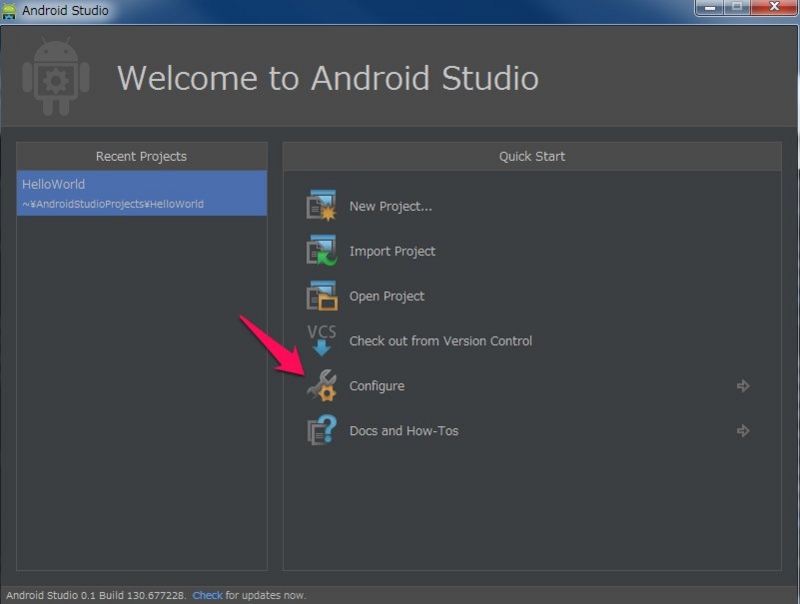Choose Import Project label
The height and width of the screenshot is (604, 800).
click(x=392, y=251)
